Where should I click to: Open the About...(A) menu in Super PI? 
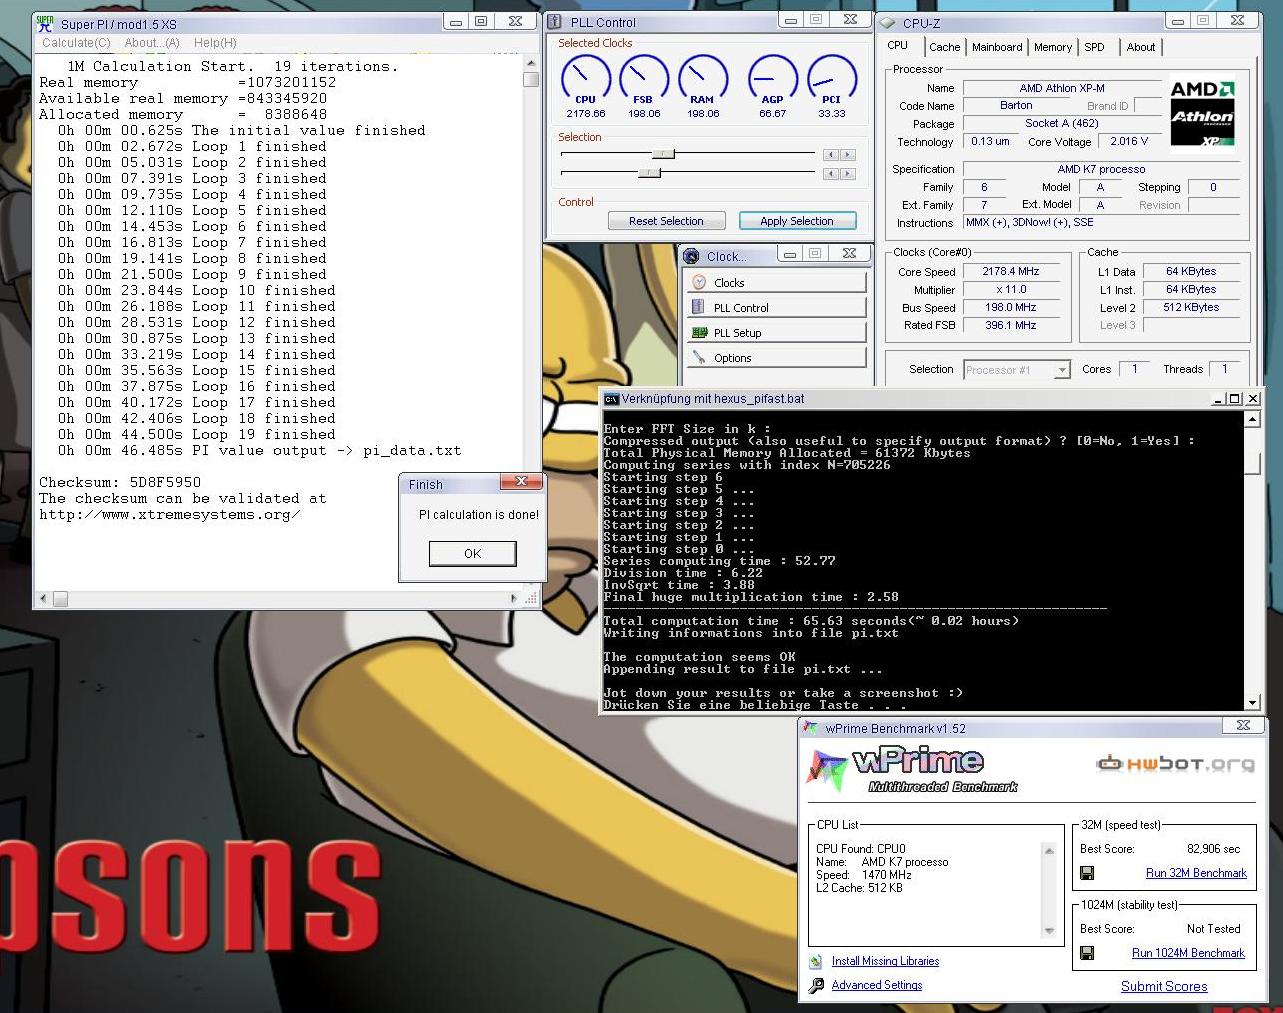152,43
